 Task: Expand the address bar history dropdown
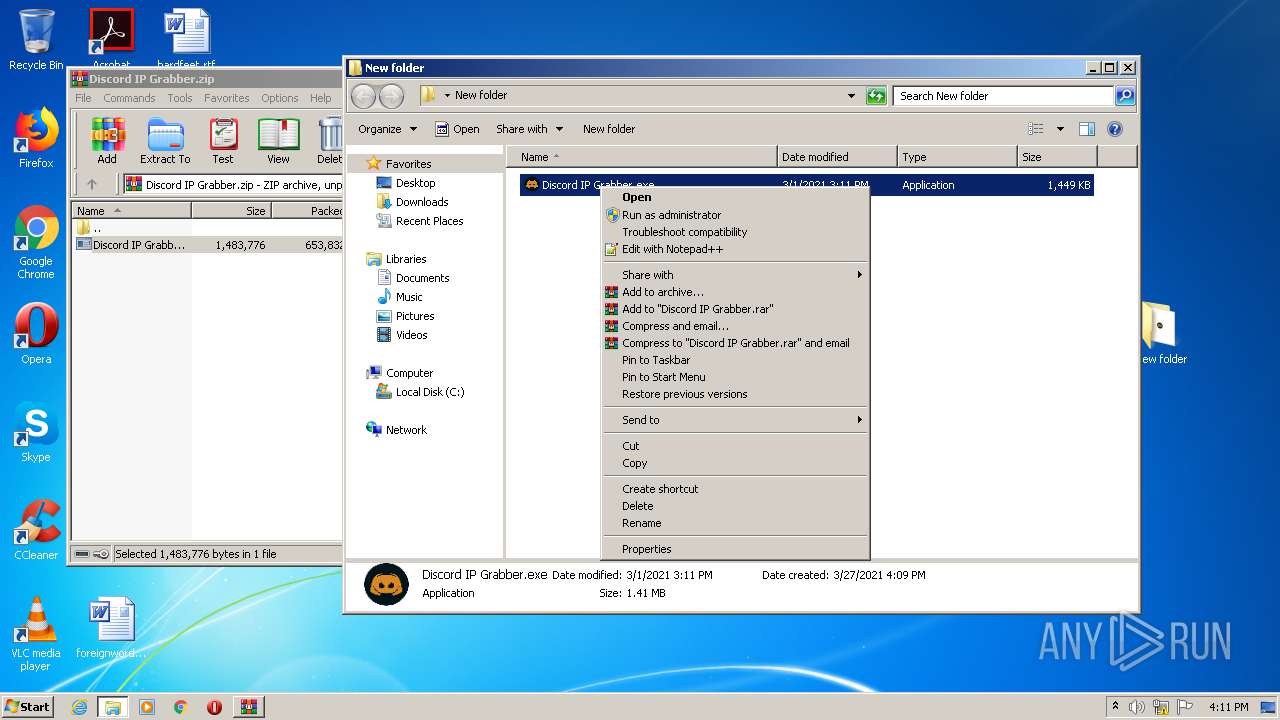tap(851, 96)
